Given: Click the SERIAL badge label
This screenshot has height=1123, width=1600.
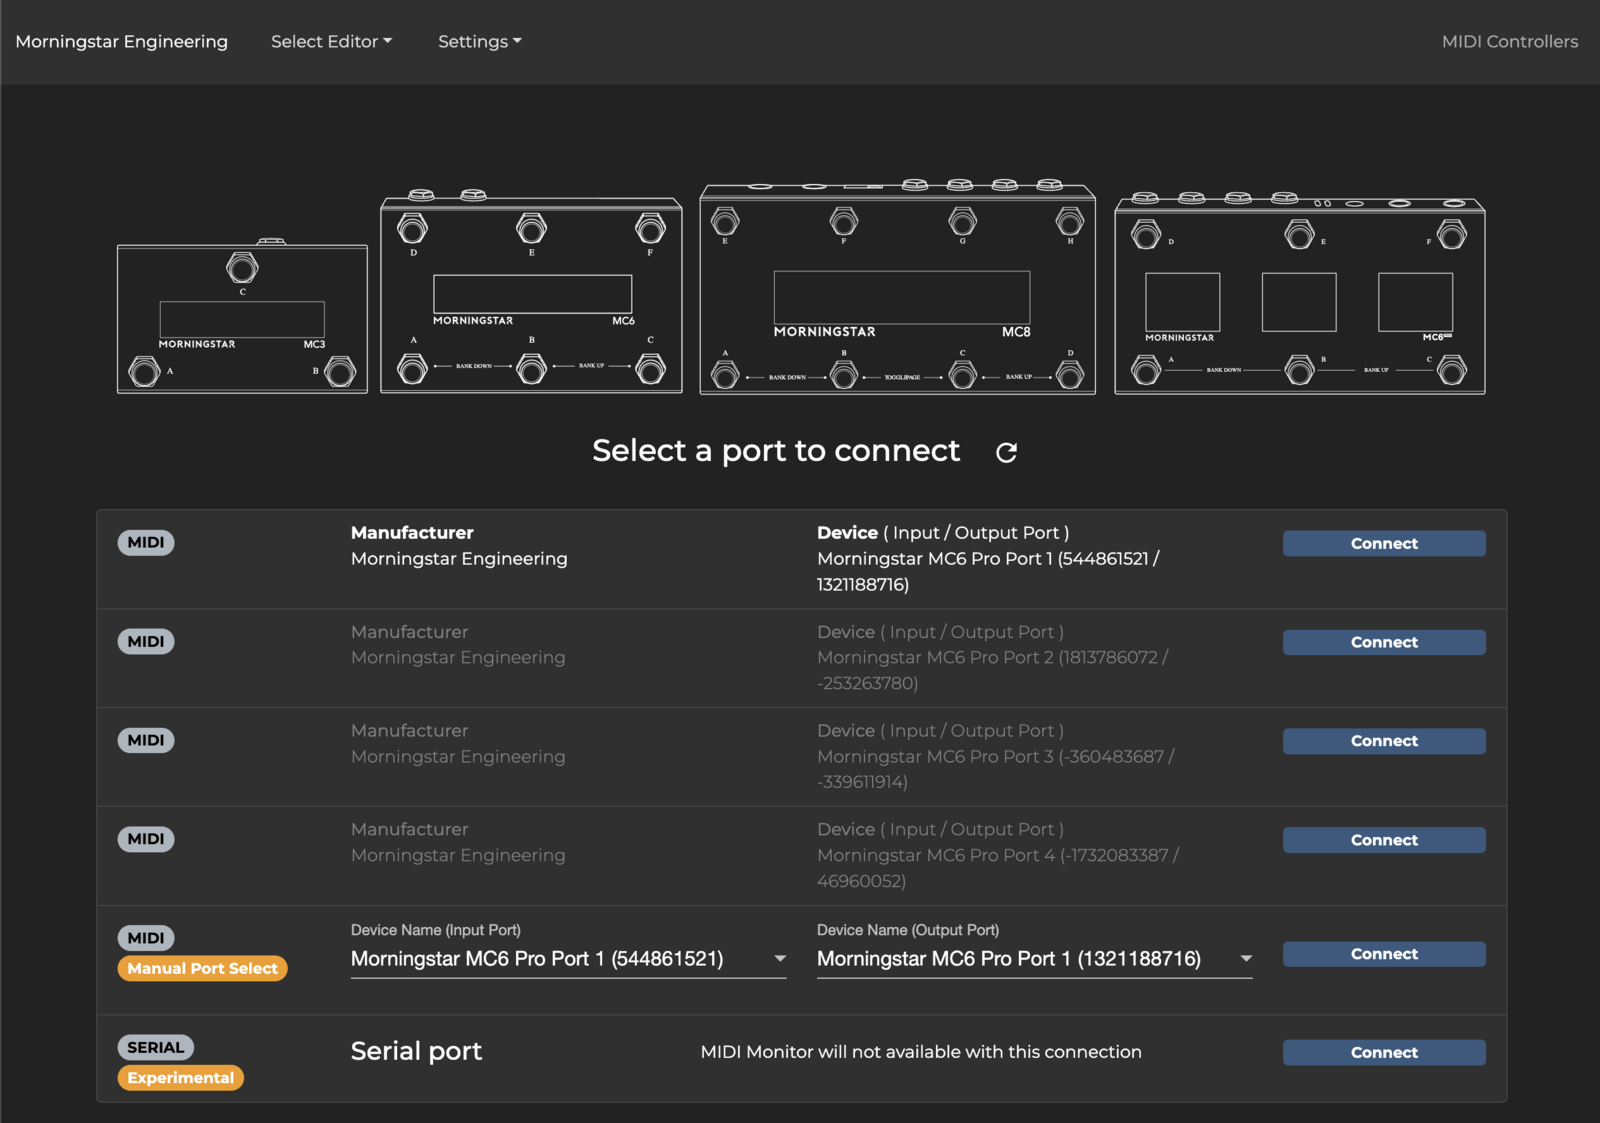Looking at the screenshot, I should tap(155, 1047).
